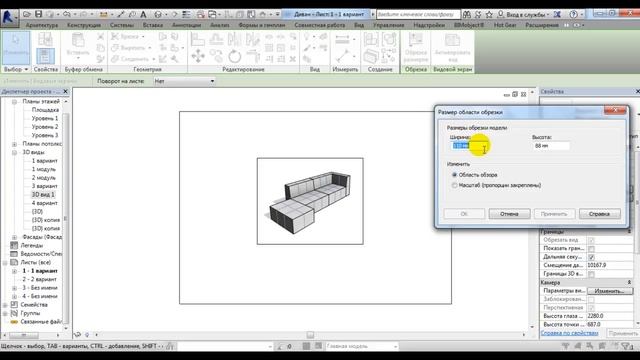Click the 'ОК' button in dialog

(464, 214)
